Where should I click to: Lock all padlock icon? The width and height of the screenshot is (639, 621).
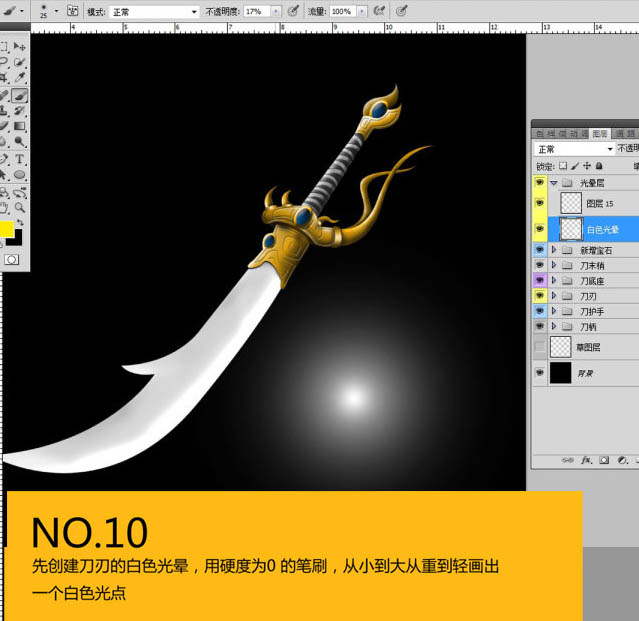click(x=599, y=166)
